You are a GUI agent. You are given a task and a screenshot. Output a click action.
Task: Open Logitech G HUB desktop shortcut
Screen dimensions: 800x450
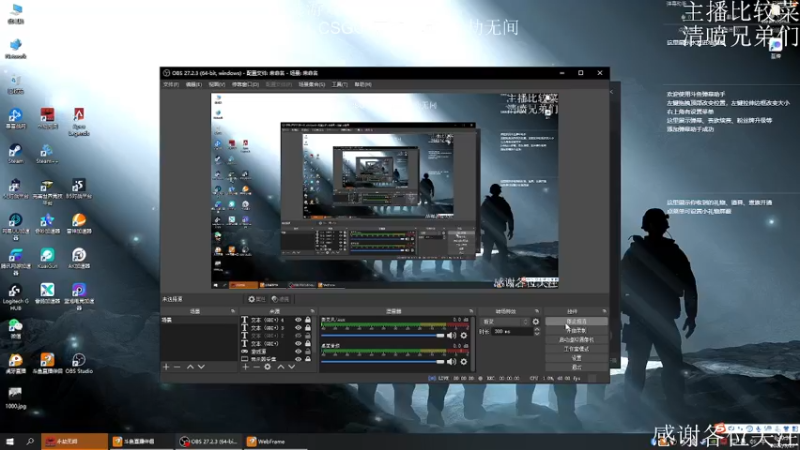coord(15,297)
